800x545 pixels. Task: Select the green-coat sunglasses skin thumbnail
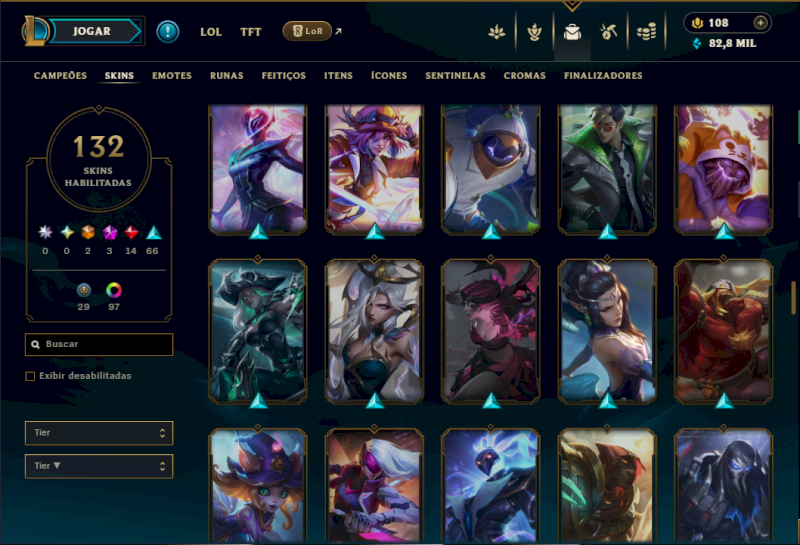[x=607, y=169]
